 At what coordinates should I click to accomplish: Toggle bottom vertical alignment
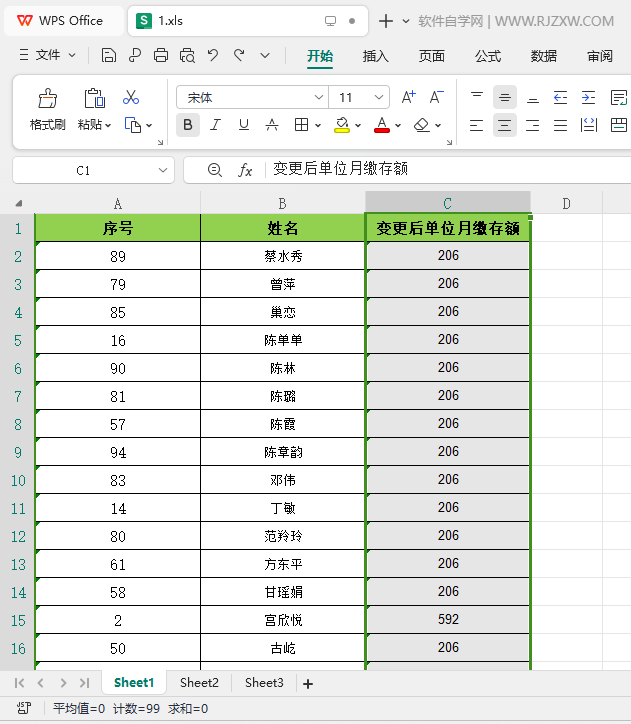[x=533, y=100]
